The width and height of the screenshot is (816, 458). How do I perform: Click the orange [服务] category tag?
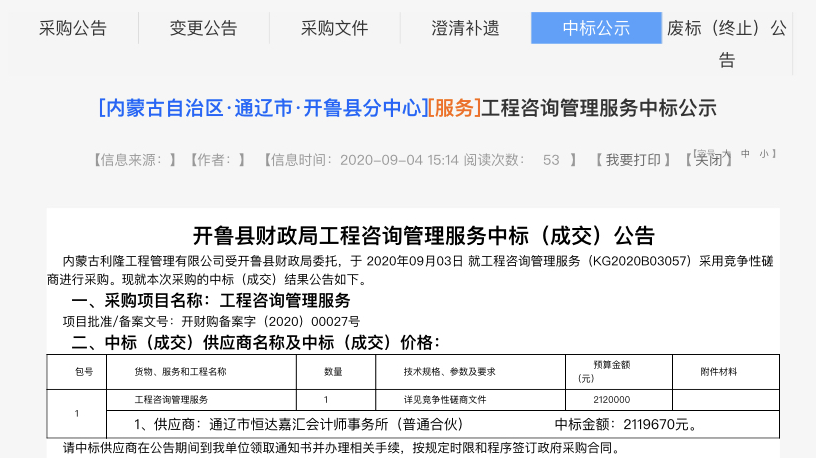[454, 108]
